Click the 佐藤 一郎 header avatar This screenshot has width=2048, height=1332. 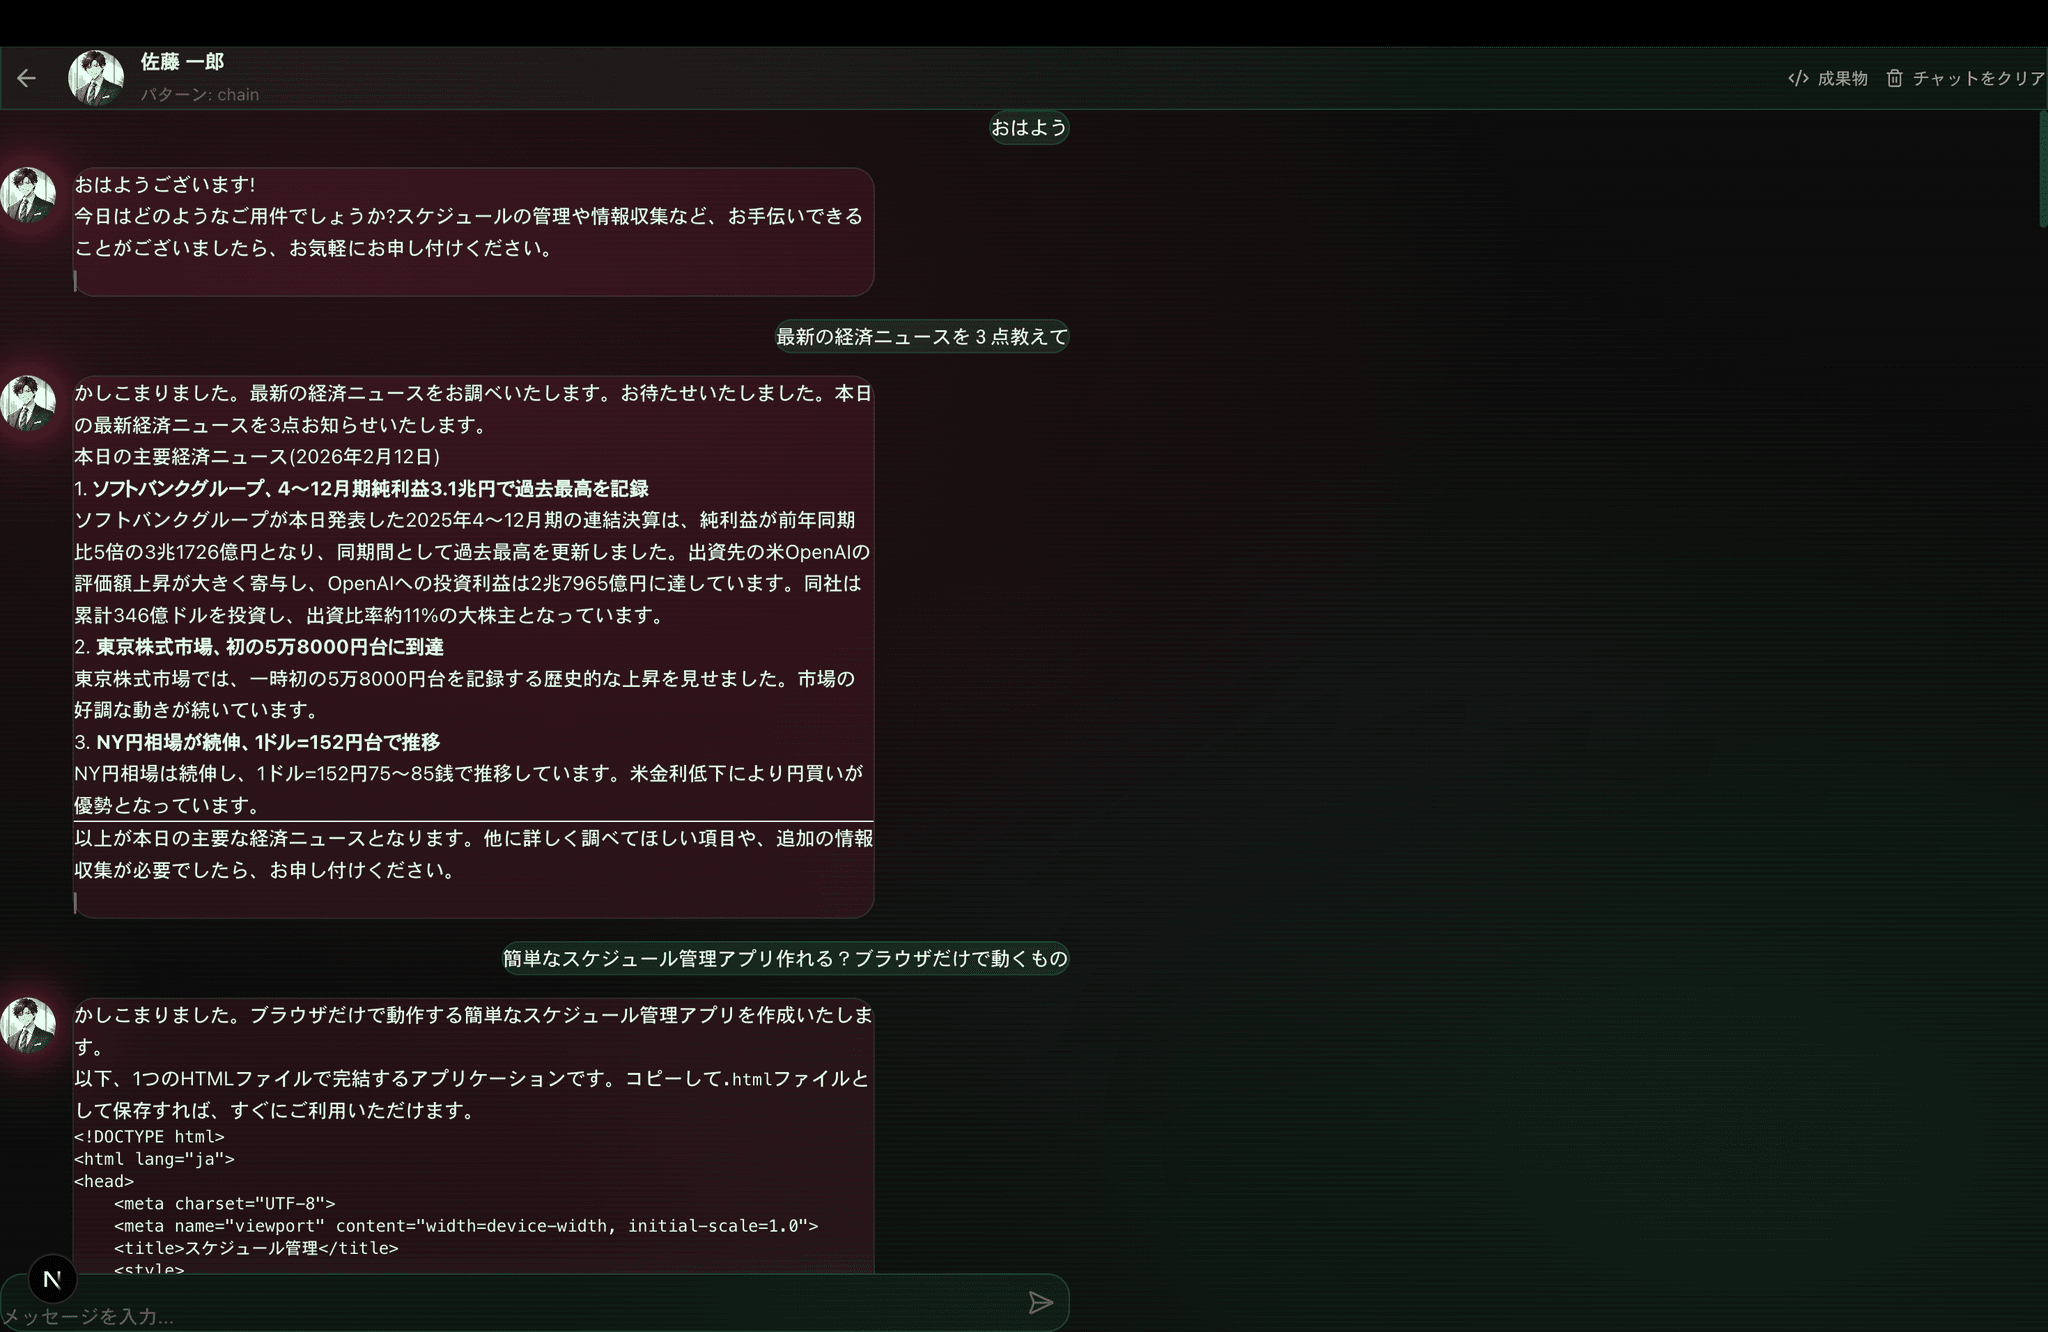point(96,78)
